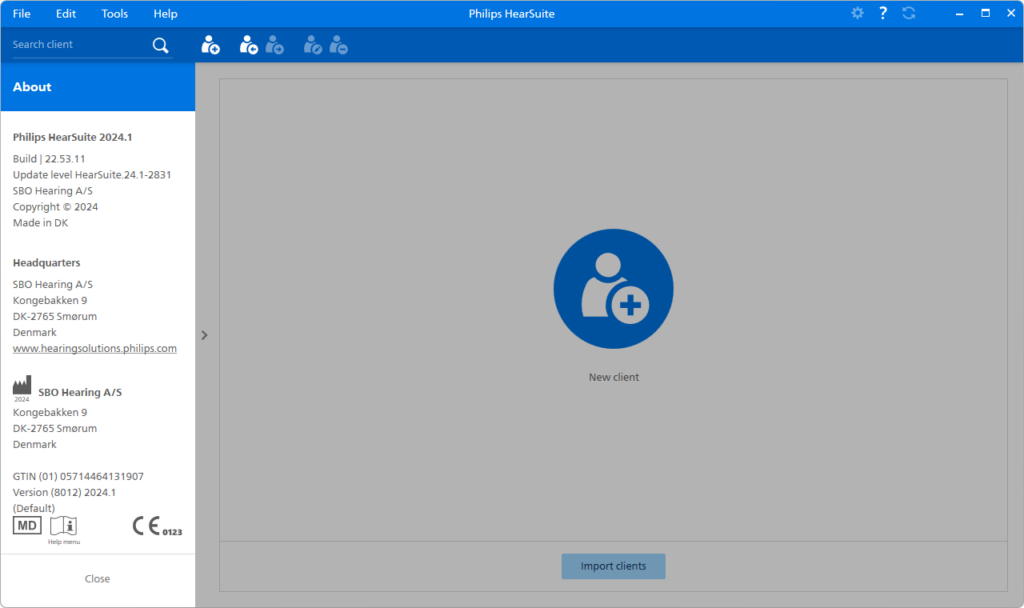Open the File menu
1024x608 pixels.
pos(22,13)
